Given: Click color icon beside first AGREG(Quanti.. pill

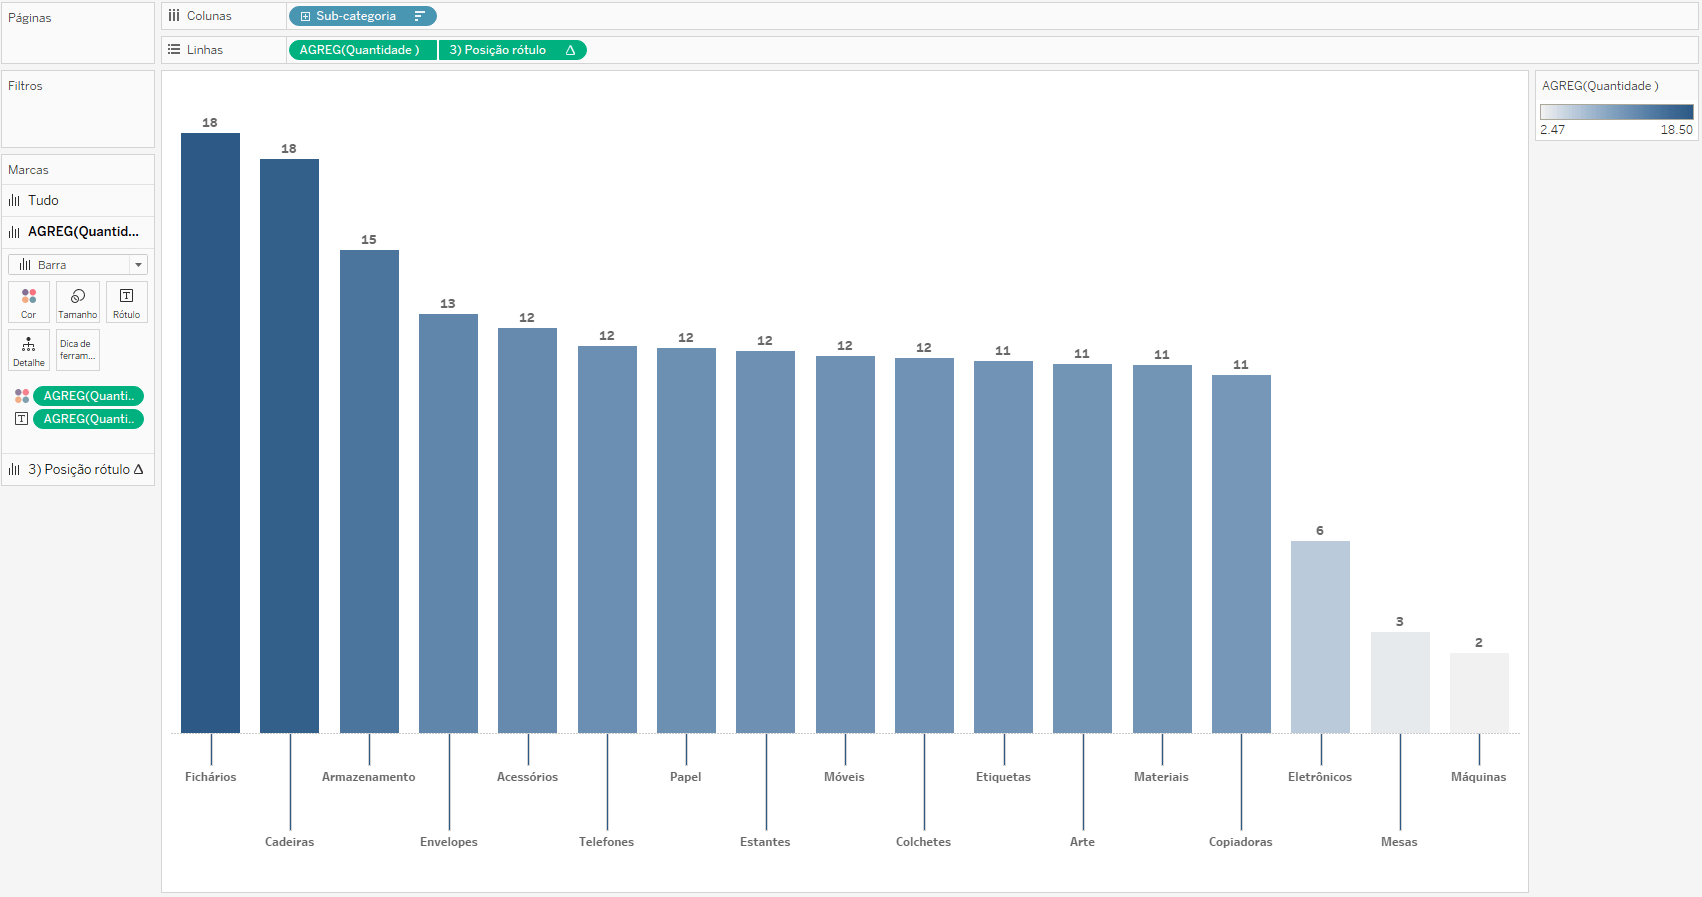Looking at the screenshot, I should click(x=22, y=396).
